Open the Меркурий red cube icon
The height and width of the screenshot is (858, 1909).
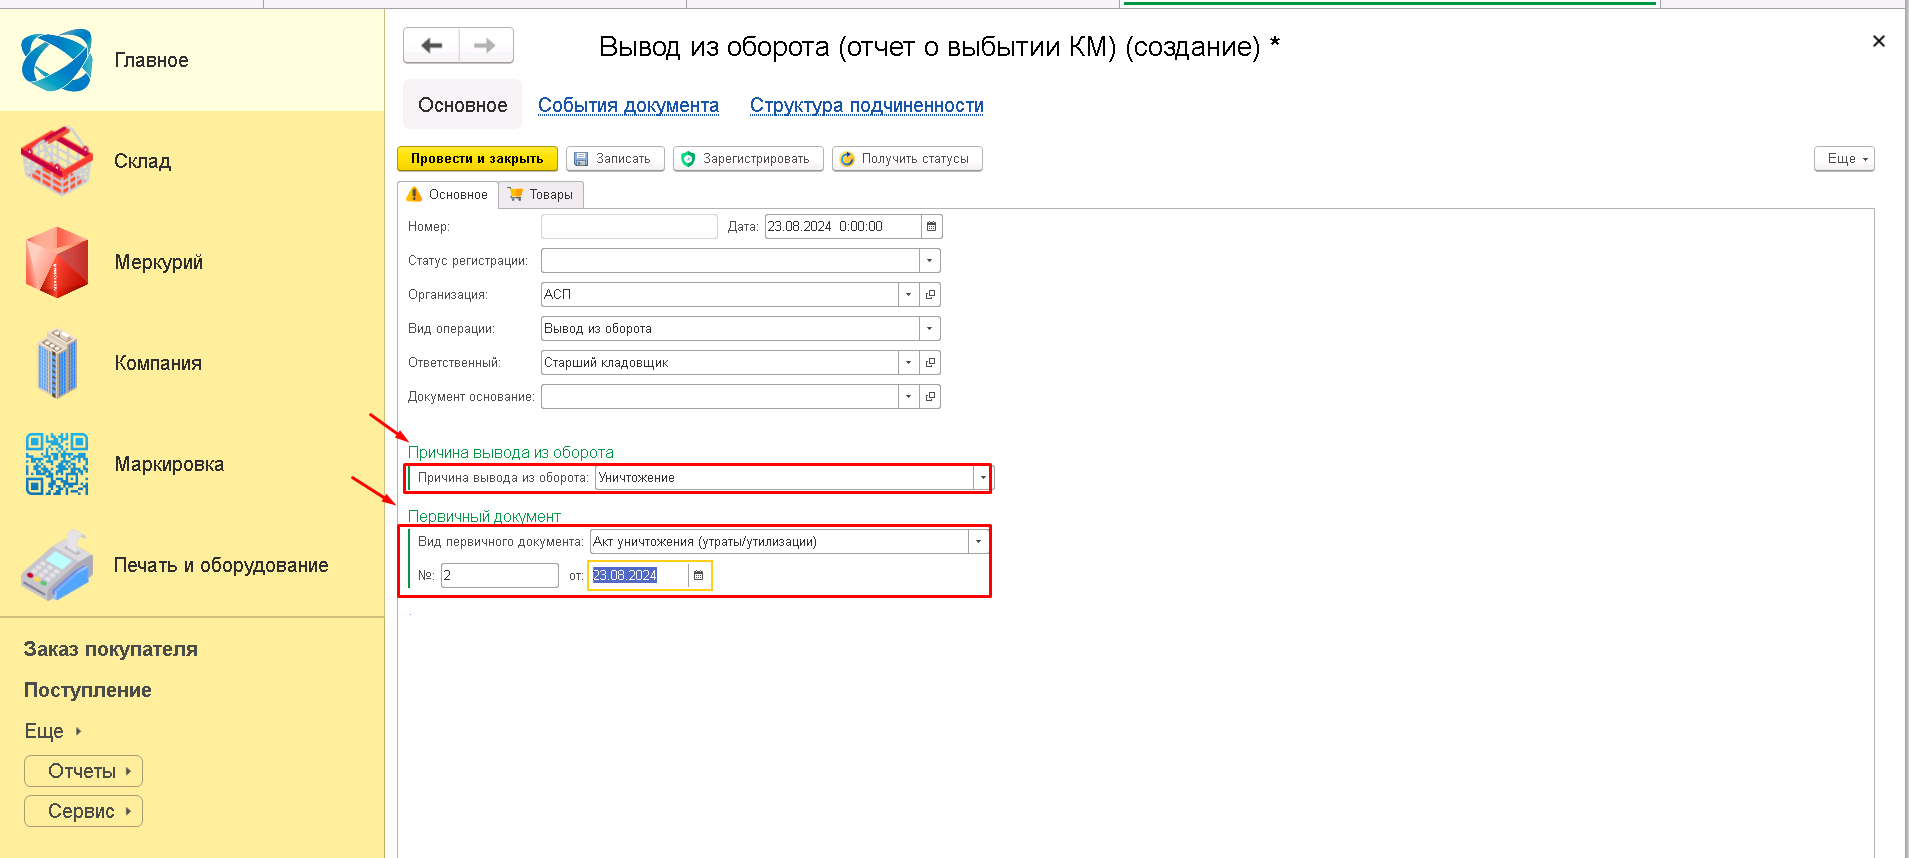(57, 262)
